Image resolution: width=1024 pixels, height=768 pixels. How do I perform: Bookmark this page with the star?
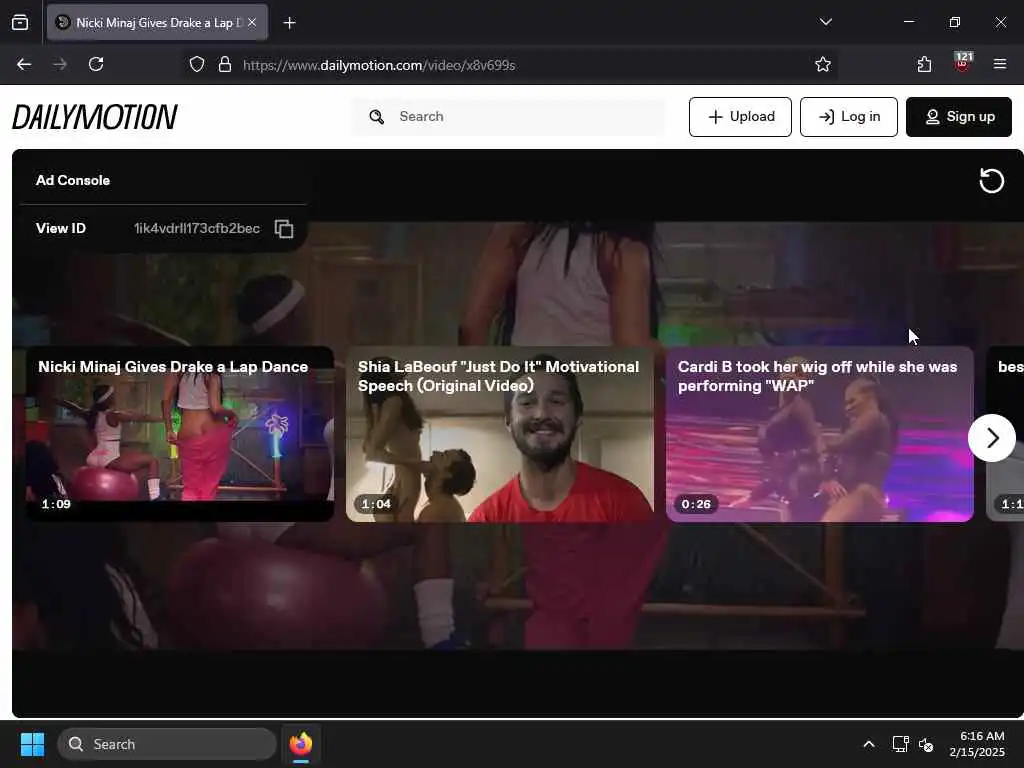(x=823, y=64)
